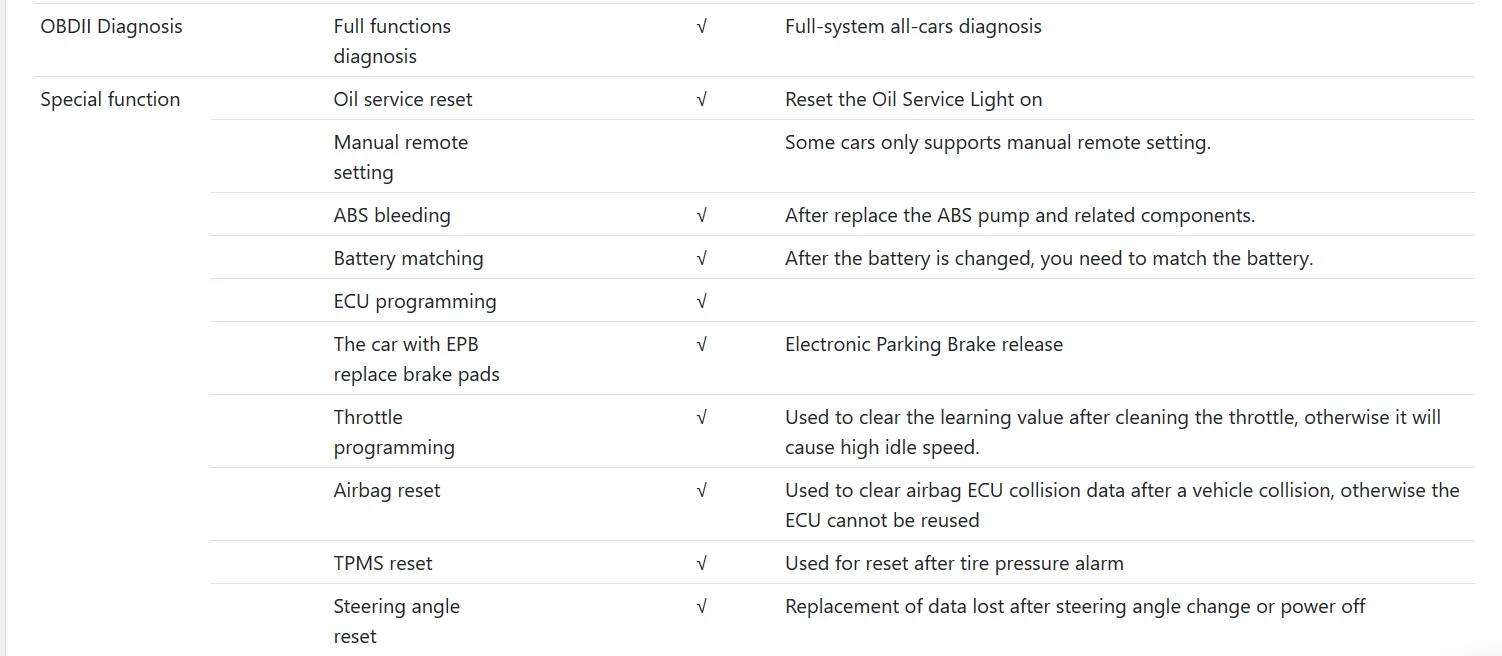The width and height of the screenshot is (1502, 656).
Task: Click the ECU programming checkmark
Action: point(701,301)
